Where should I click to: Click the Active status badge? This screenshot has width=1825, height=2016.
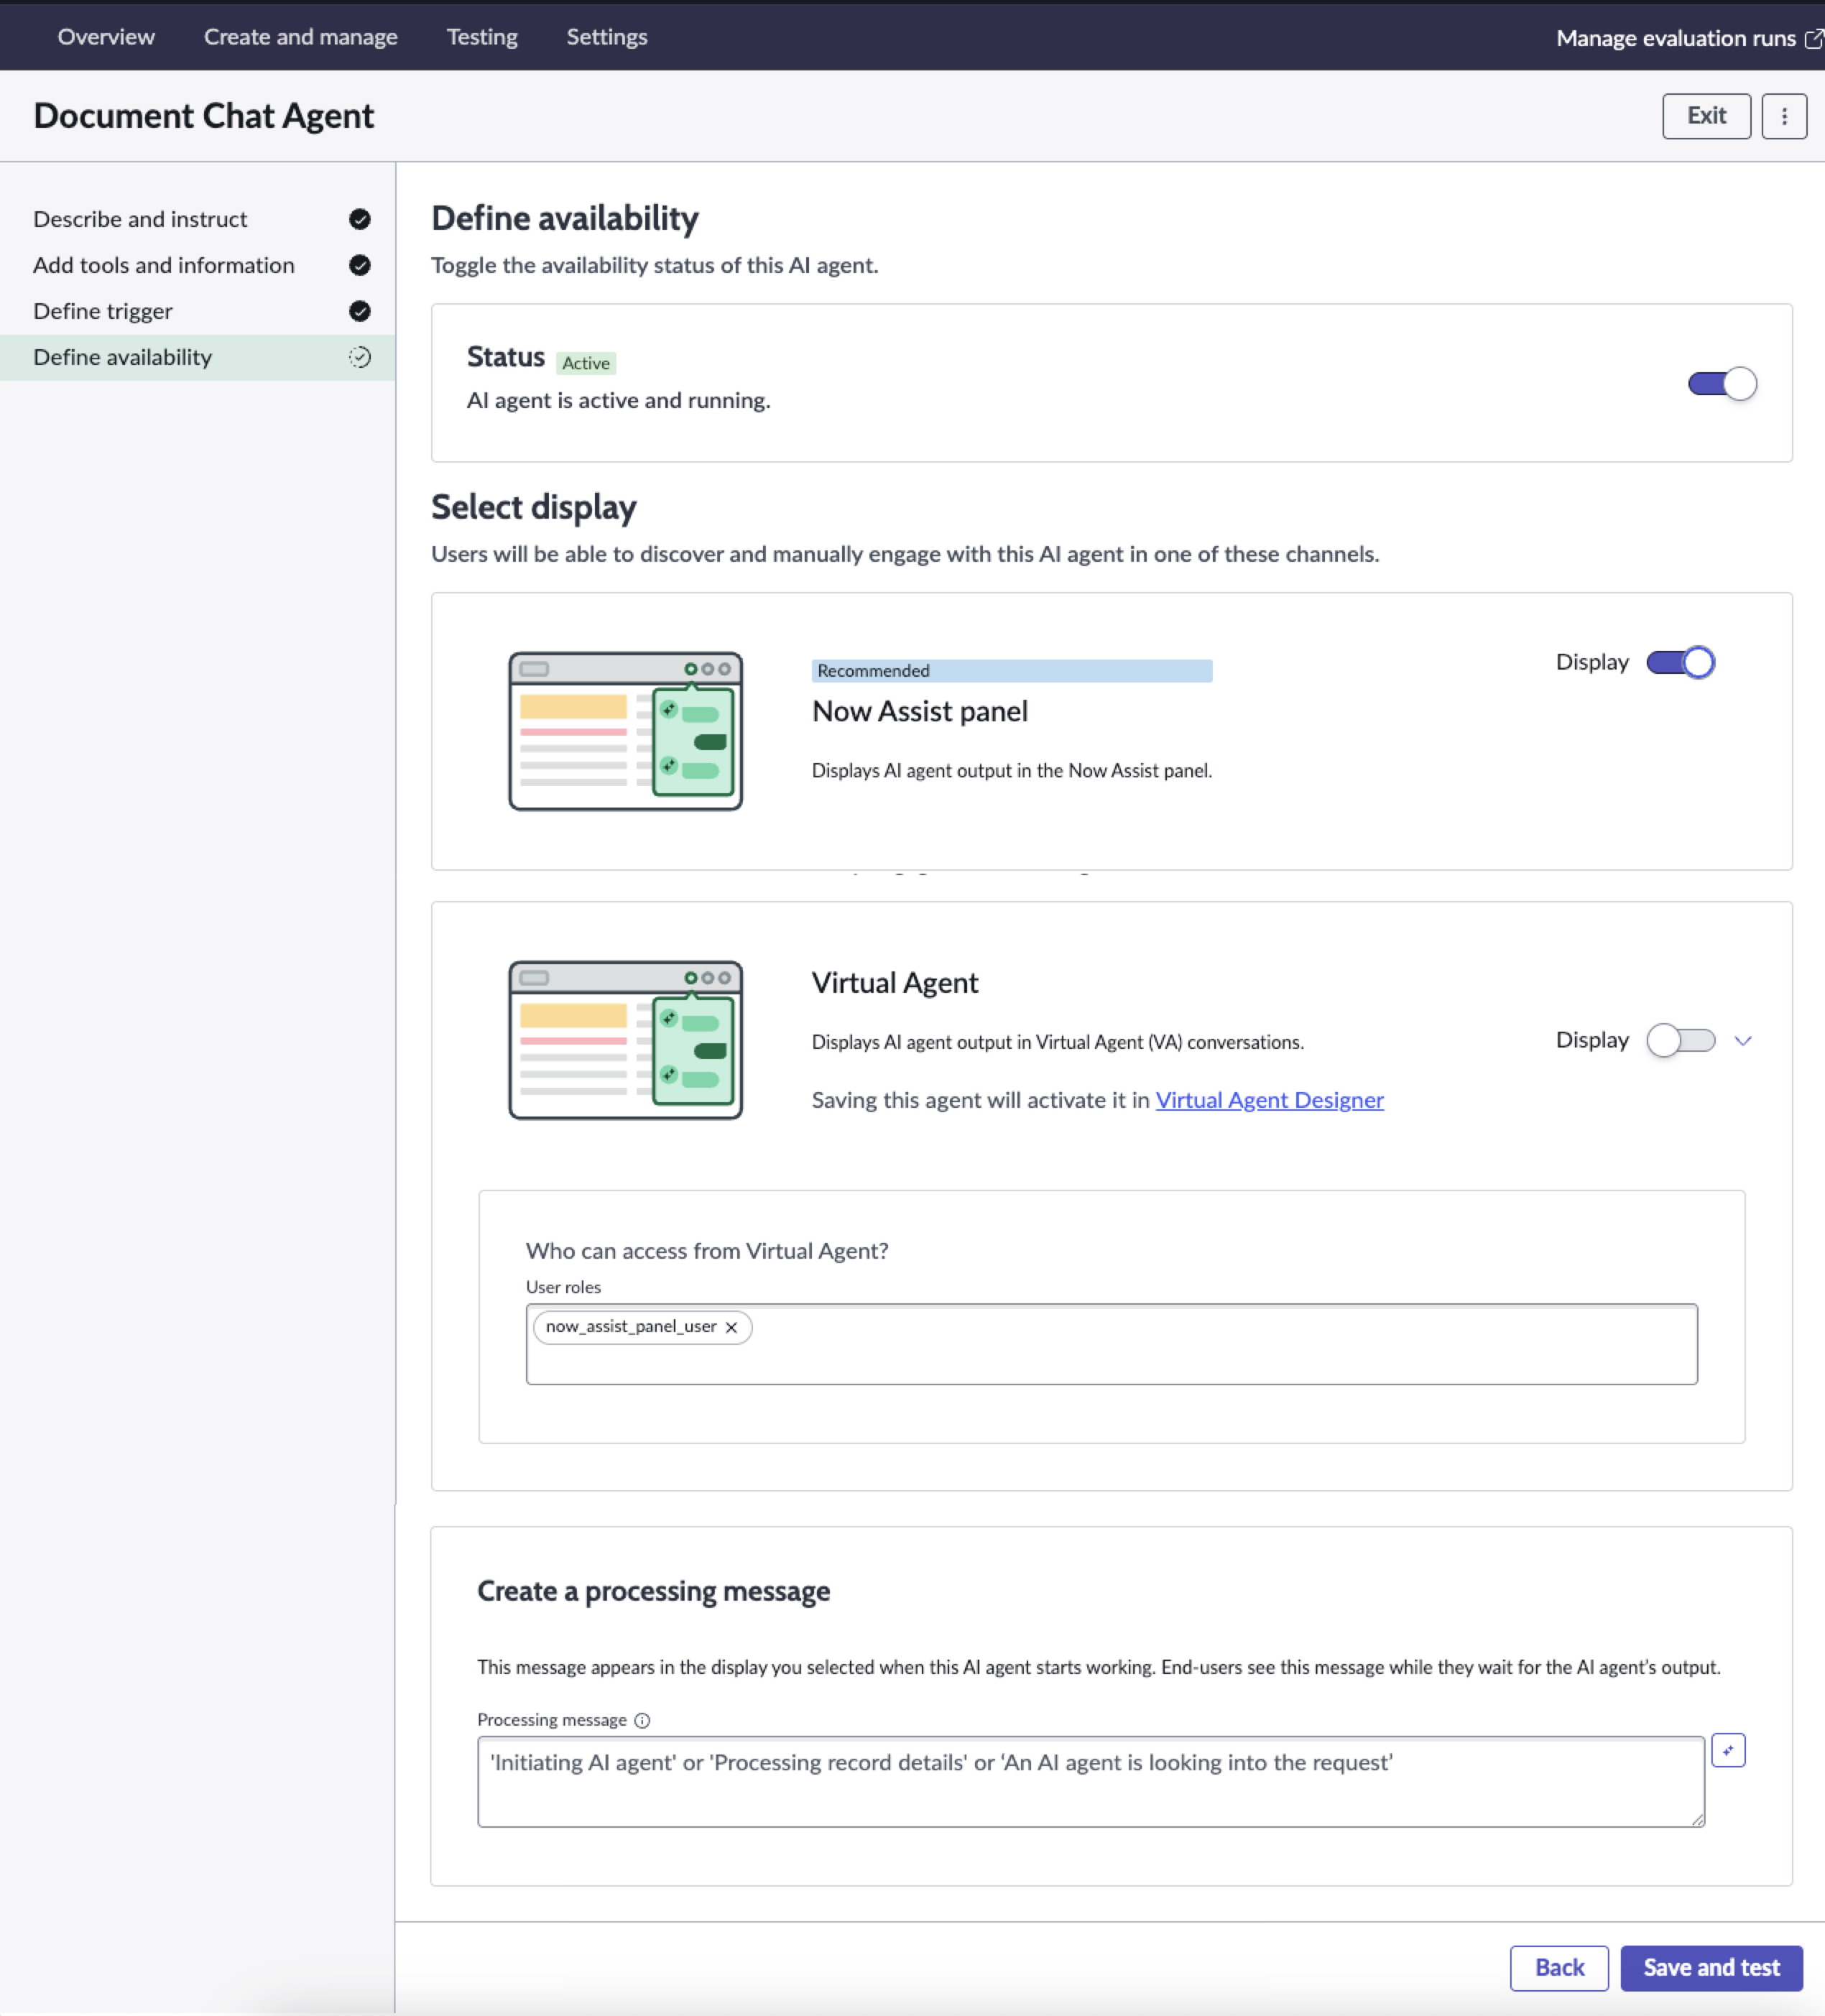586,363
